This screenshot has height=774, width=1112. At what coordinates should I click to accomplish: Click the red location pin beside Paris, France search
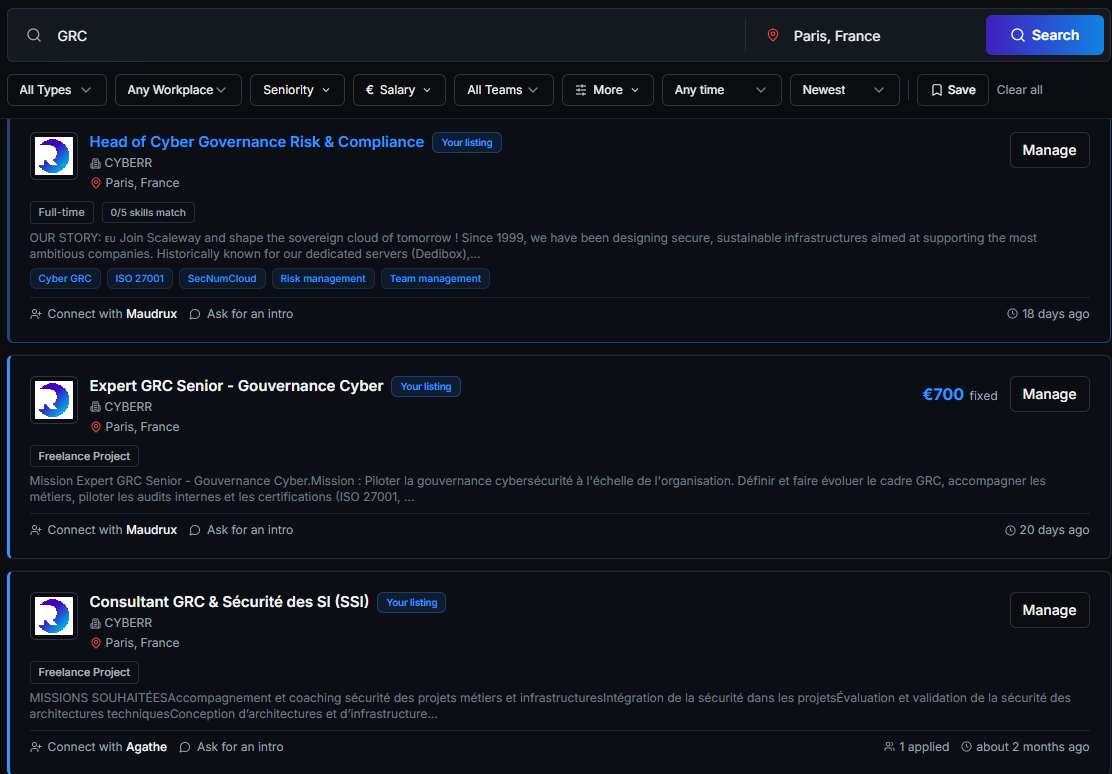773,35
